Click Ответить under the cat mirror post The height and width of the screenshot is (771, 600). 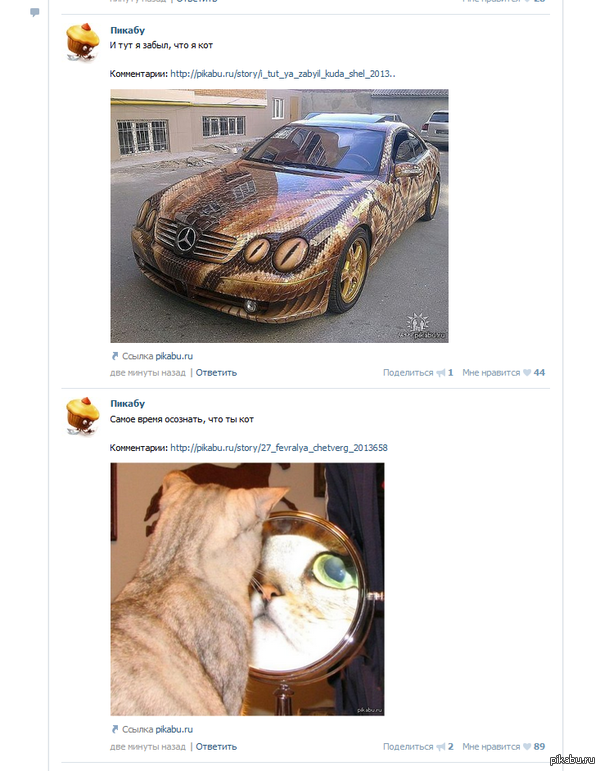(216, 746)
